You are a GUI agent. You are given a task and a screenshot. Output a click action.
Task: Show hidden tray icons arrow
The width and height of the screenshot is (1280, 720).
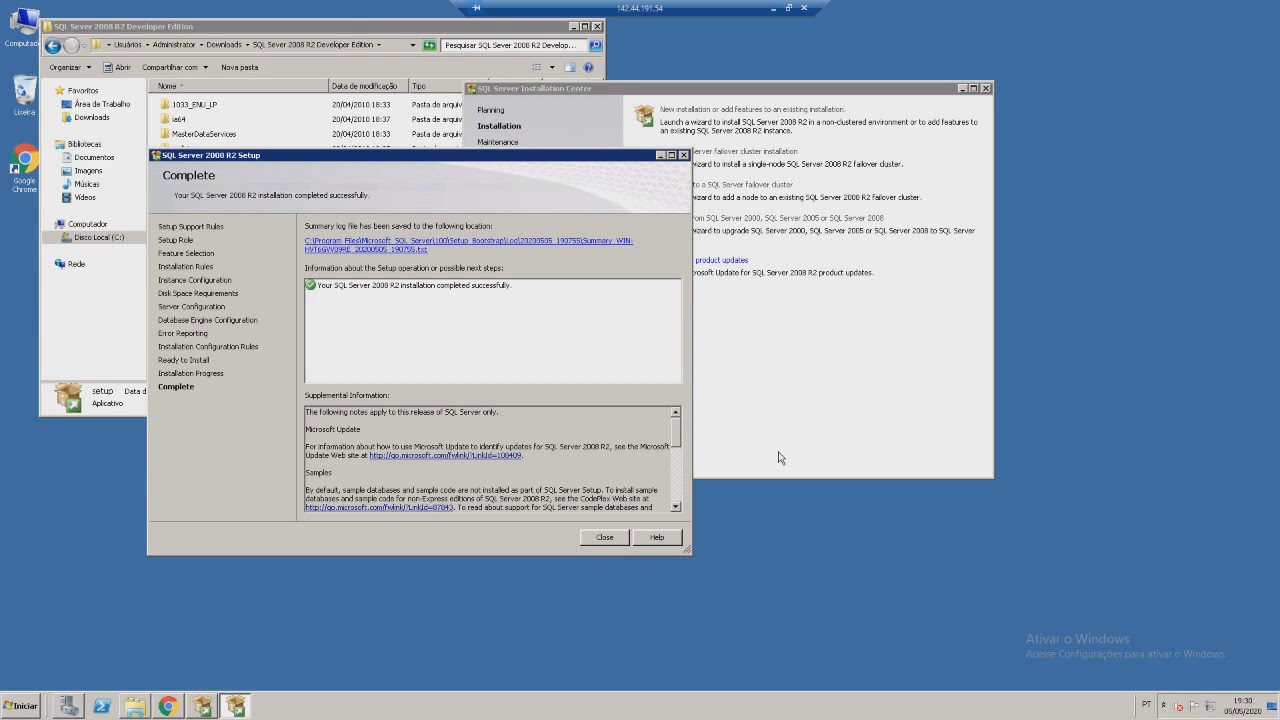[x=1163, y=705]
